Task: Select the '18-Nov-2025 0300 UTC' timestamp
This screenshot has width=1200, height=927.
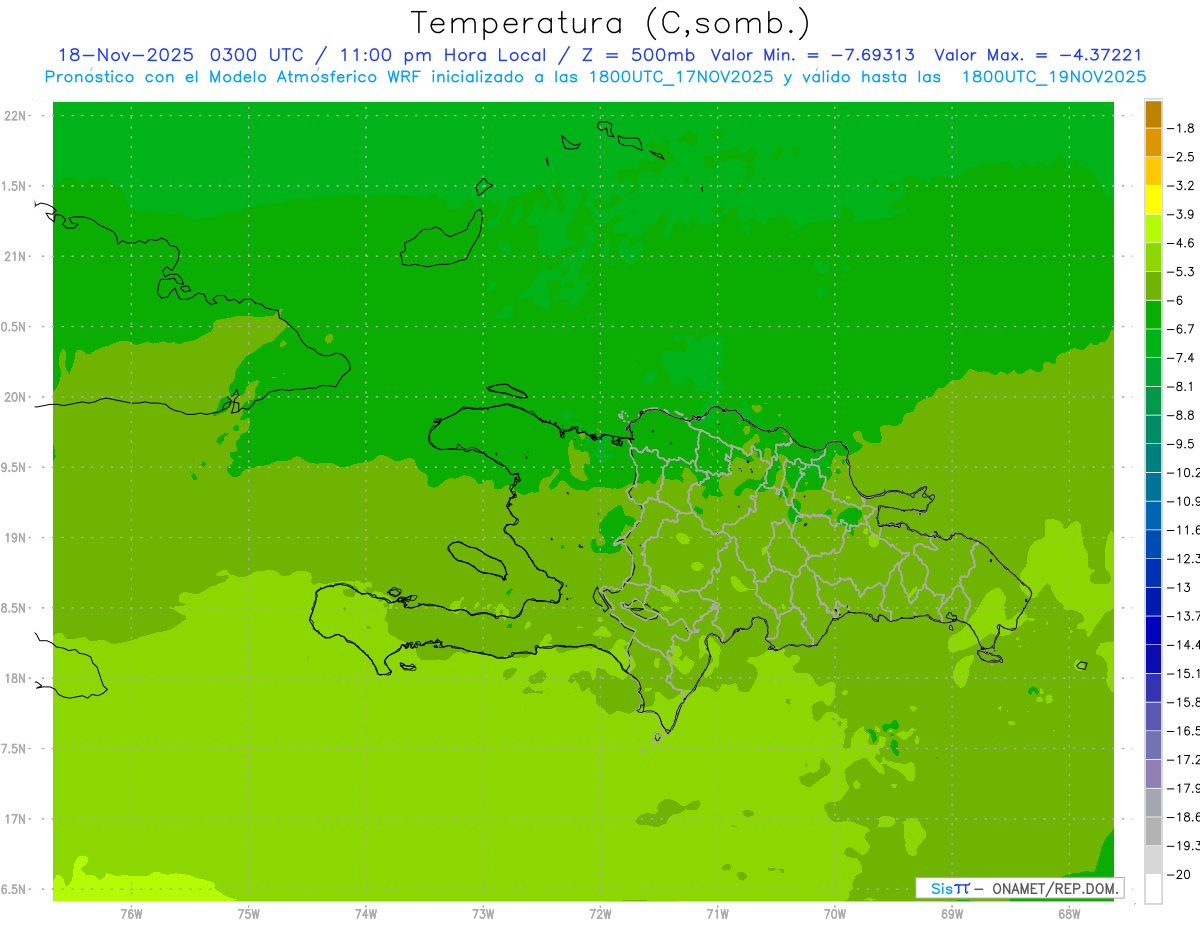Action: pos(180,55)
